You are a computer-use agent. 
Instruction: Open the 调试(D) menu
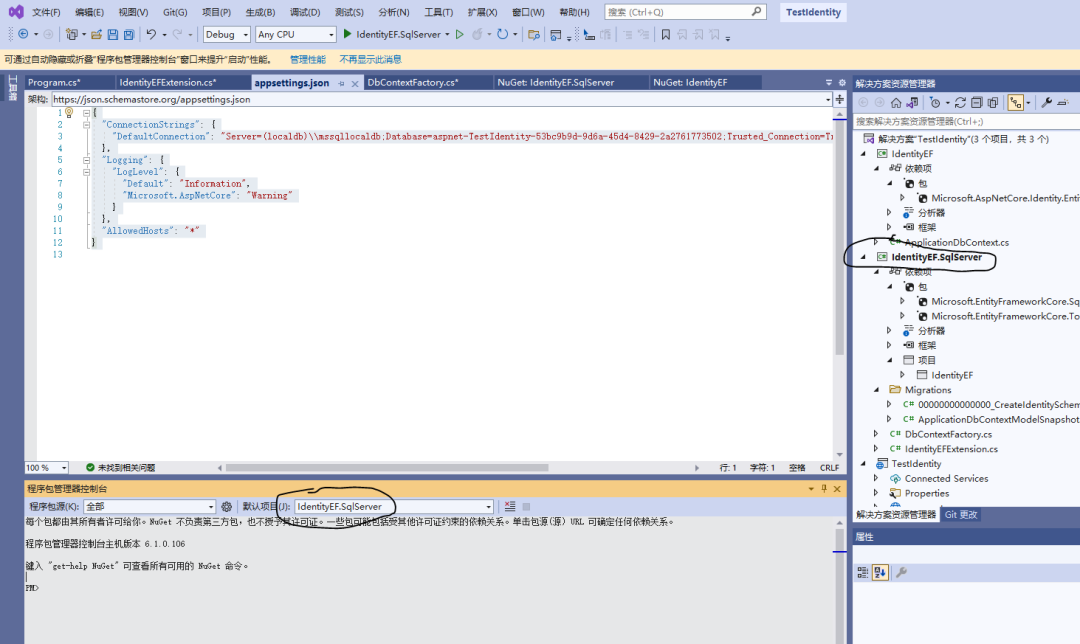tap(305, 12)
